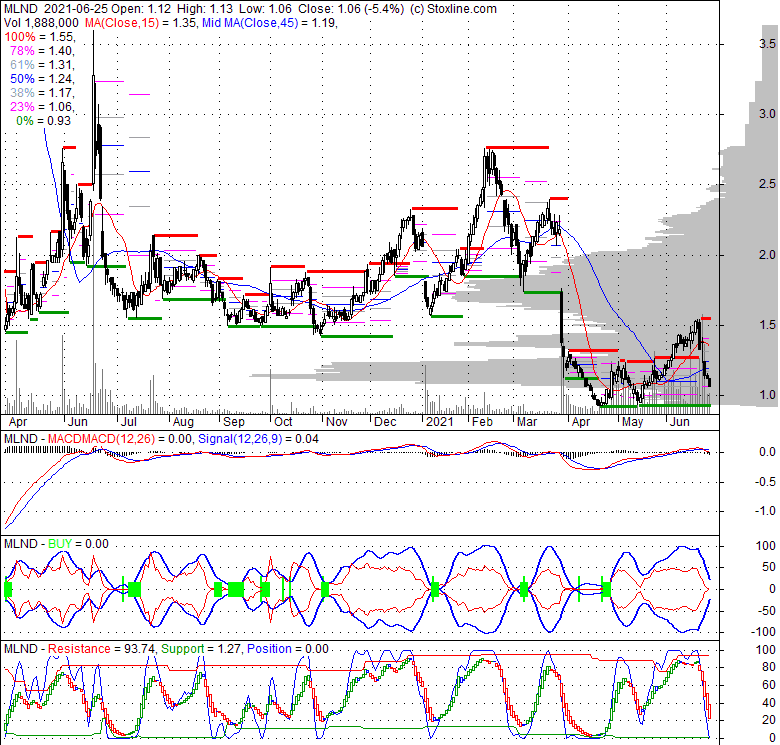Select the 50% = 1.24 Fibonacci level

coord(42,79)
